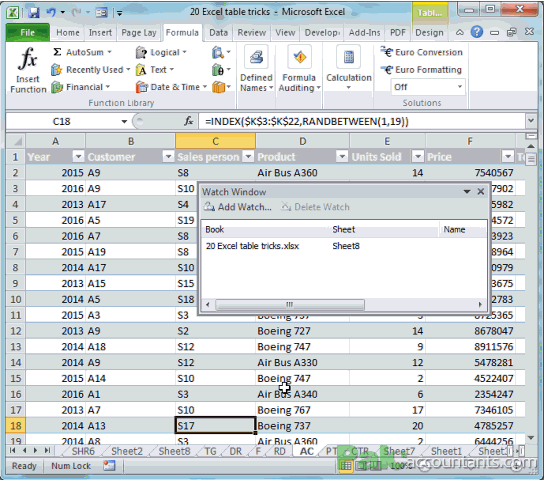Close the Watch Window panel
Image resolution: width=544 pixels, height=480 pixels.
[x=481, y=192]
